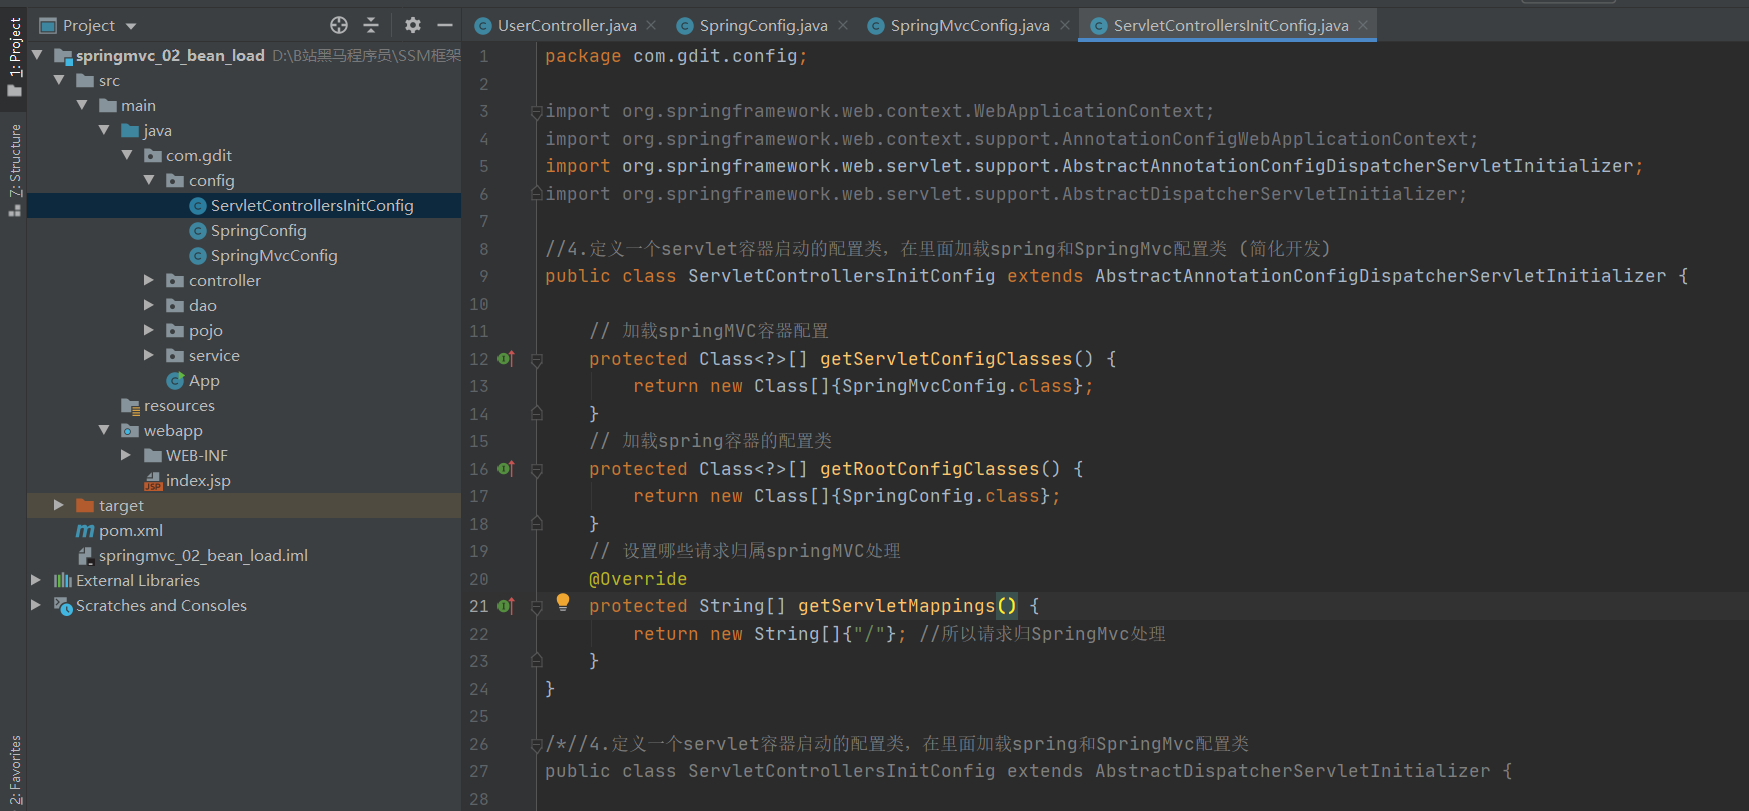Collapse the main folder
Image resolution: width=1749 pixels, height=811 pixels.
pyautogui.click(x=83, y=105)
